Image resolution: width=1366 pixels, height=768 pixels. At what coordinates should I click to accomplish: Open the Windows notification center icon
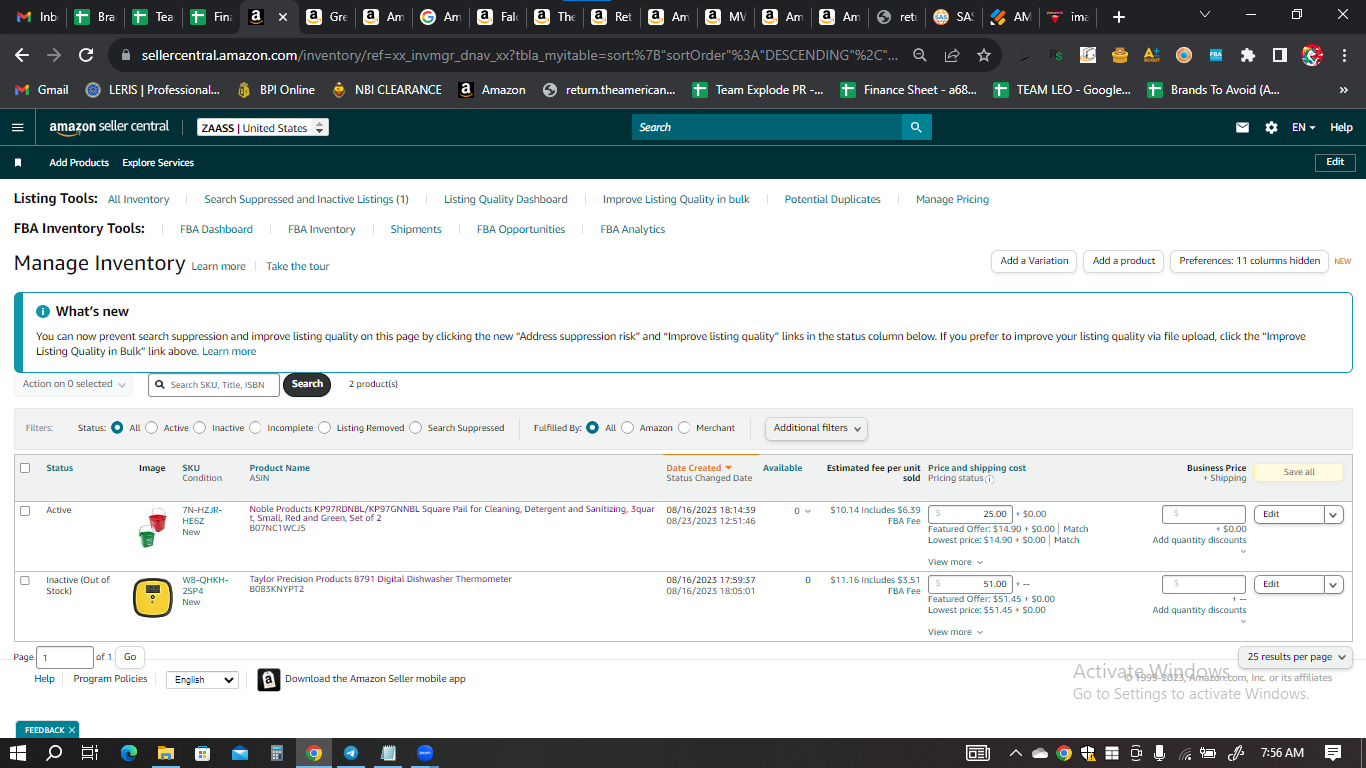click(x=1333, y=753)
